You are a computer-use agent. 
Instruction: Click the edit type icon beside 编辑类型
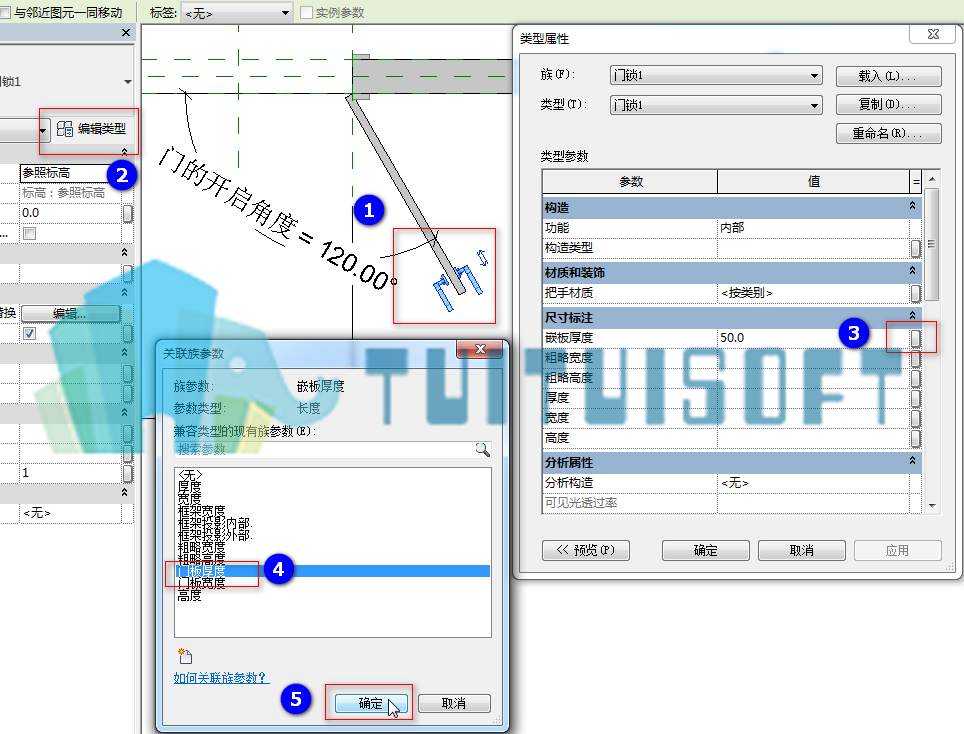[65, 129]
